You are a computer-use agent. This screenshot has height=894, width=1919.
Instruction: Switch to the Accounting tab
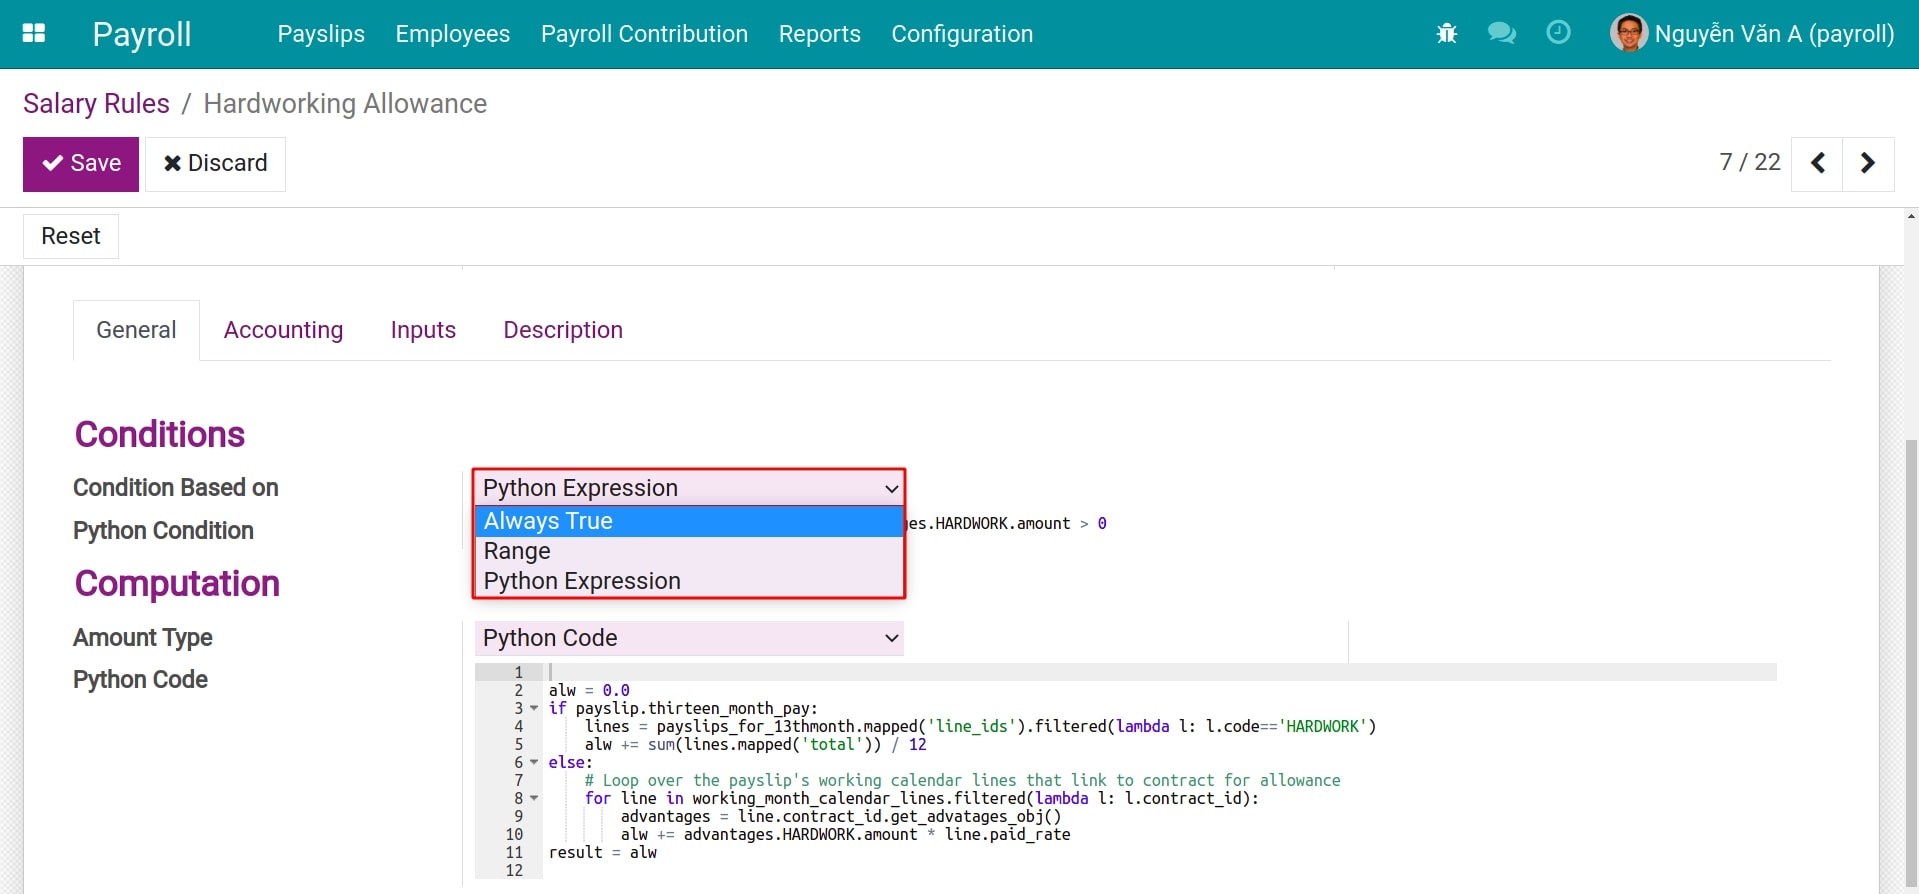point(283,330)
